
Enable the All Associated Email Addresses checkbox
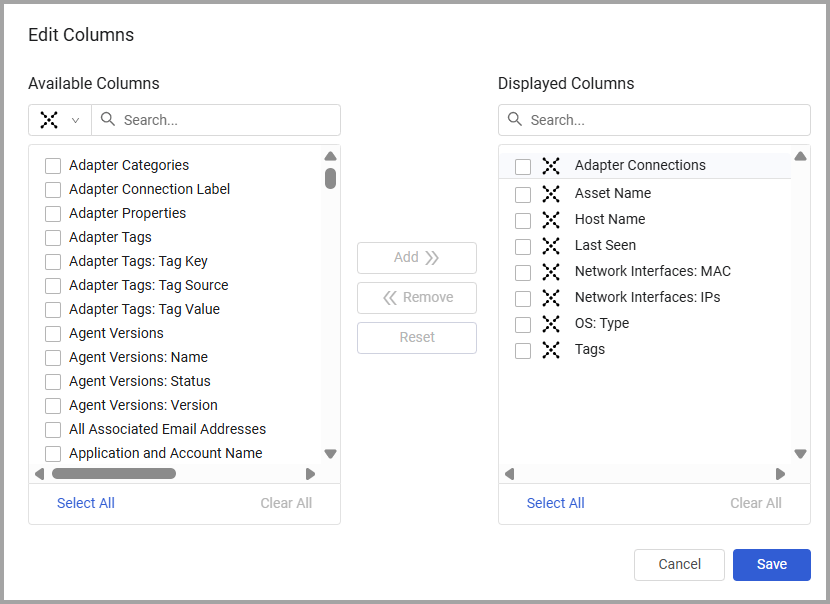(53, 430)
